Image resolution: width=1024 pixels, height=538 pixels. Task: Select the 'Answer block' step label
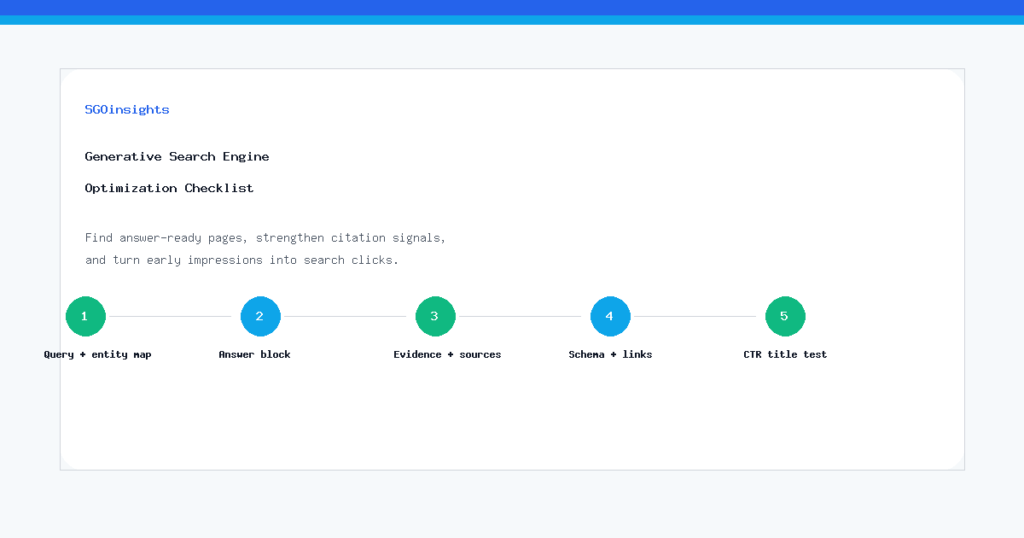tap(255, 355)
